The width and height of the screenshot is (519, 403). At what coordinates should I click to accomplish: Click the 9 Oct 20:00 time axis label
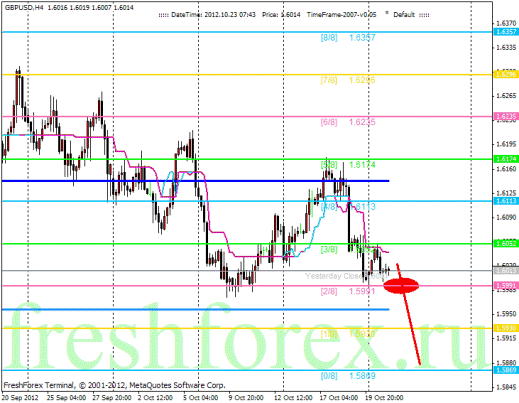pyautogui.click(x=246, y=398)
